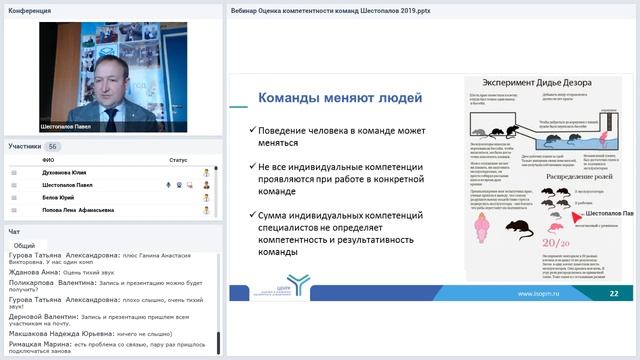Tick the checkbox beside Попова Лена Афанасьевна
Image resolution: width=640 pixels, height=360 pixels.
tap(14, 210)
